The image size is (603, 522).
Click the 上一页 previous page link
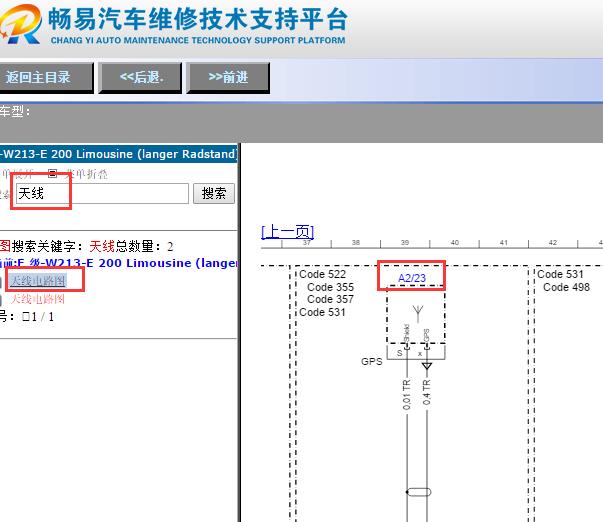[287, 231]
